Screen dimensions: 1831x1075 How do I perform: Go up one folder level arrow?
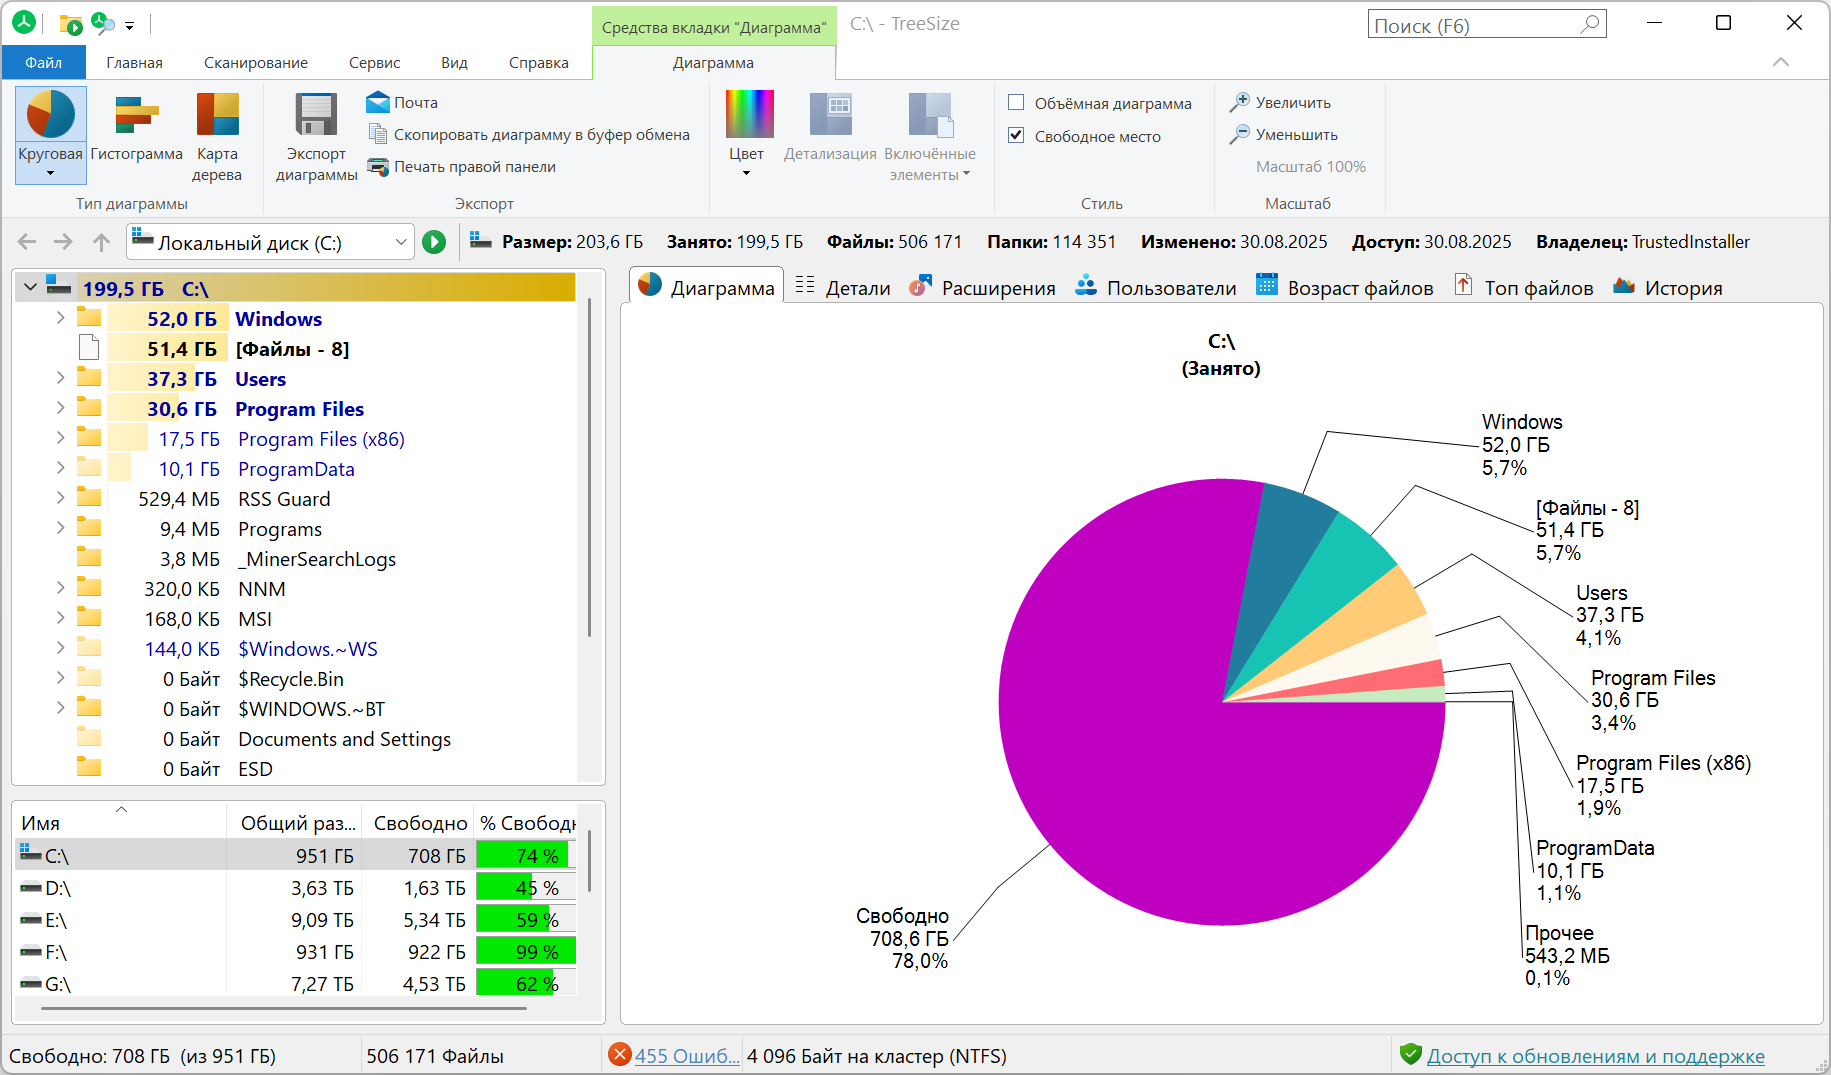coord(101,242)
